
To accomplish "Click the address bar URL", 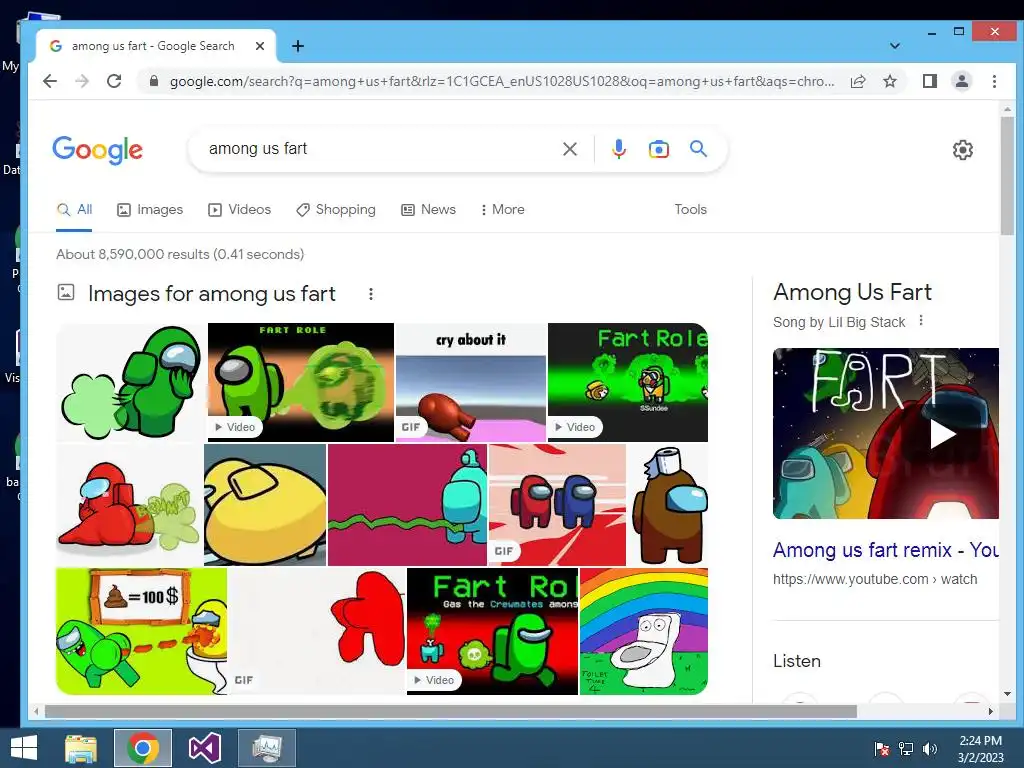I will (502, 81).
